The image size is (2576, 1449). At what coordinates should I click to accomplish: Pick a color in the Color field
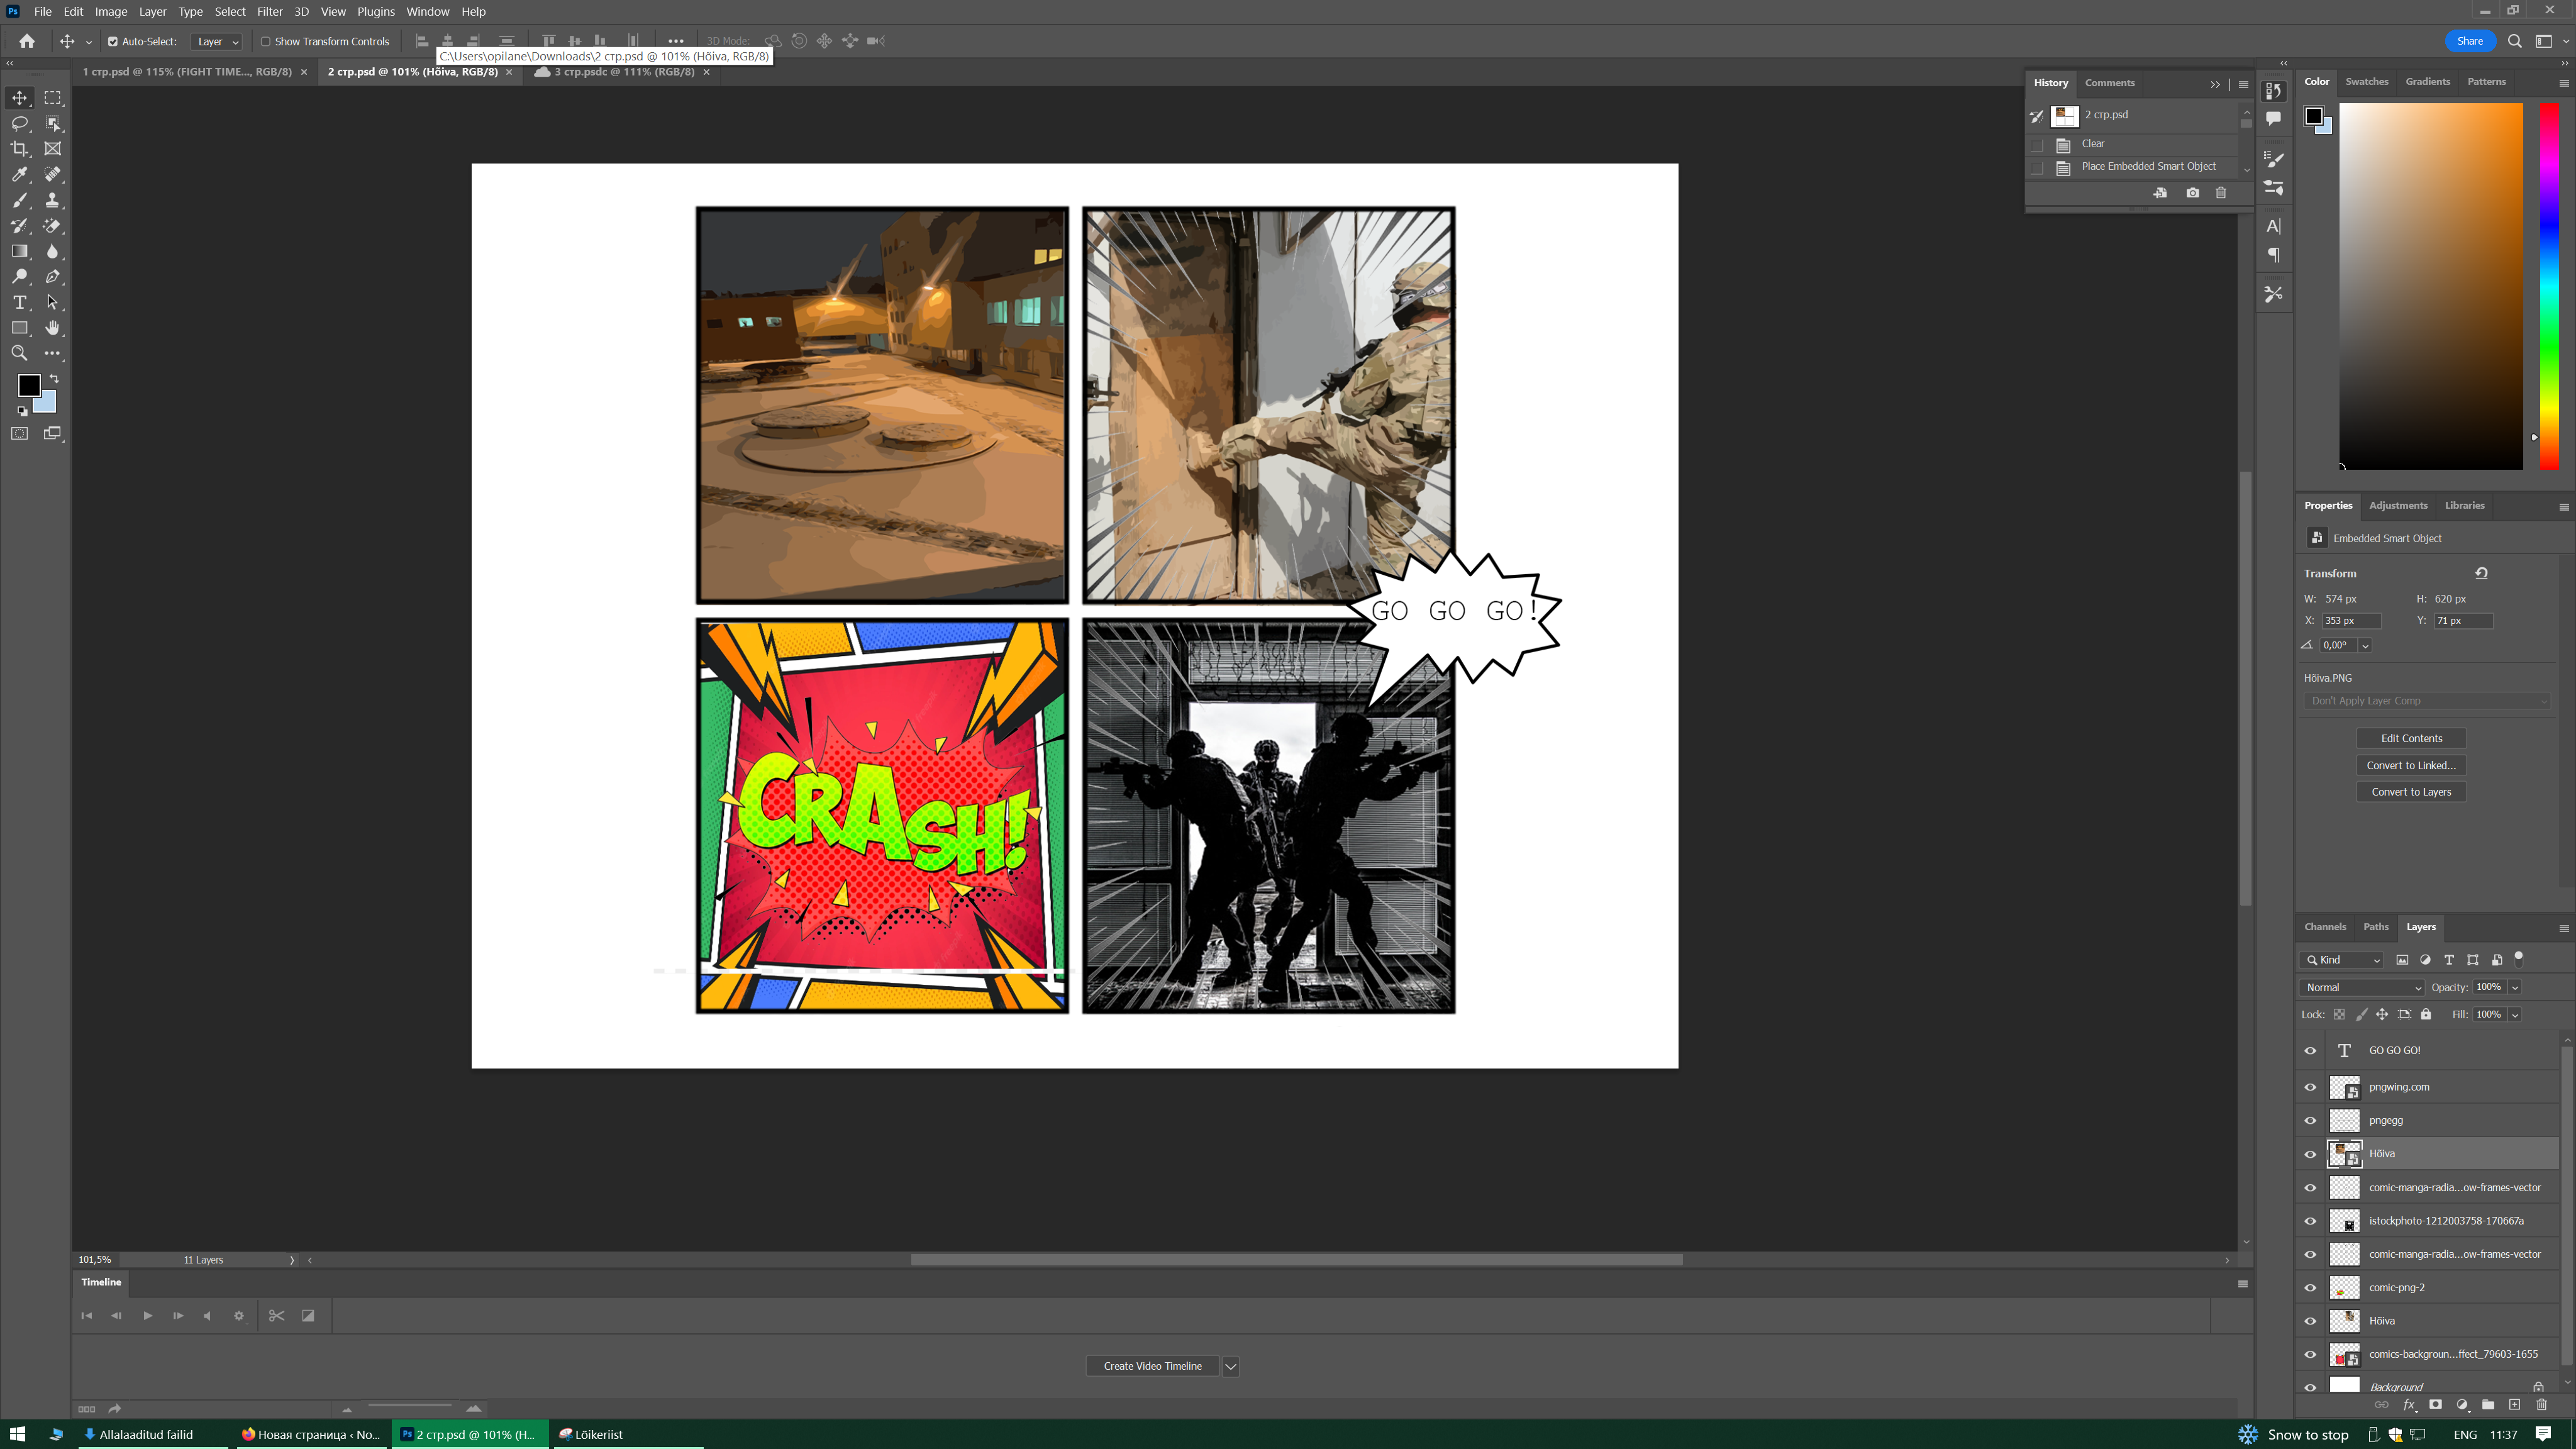coord(2430,286)
